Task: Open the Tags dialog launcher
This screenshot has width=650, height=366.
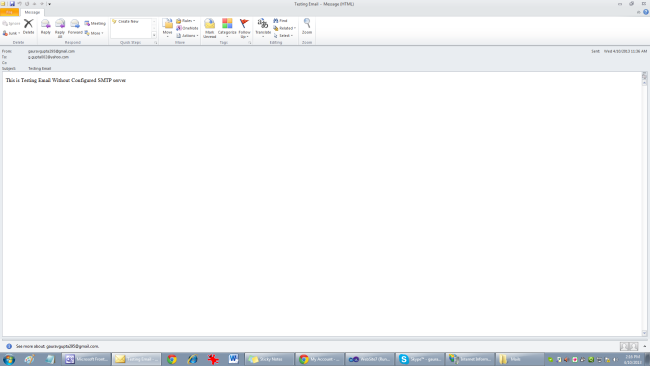Action: point(250,43)
